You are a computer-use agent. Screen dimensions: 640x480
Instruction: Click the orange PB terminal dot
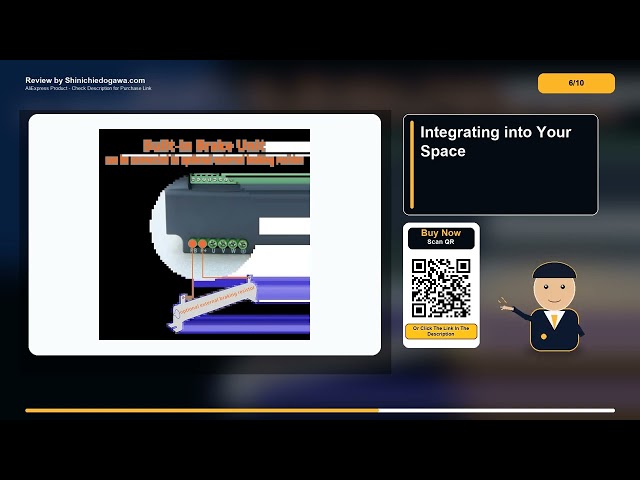pyautogui.click(x=192, y=244)
